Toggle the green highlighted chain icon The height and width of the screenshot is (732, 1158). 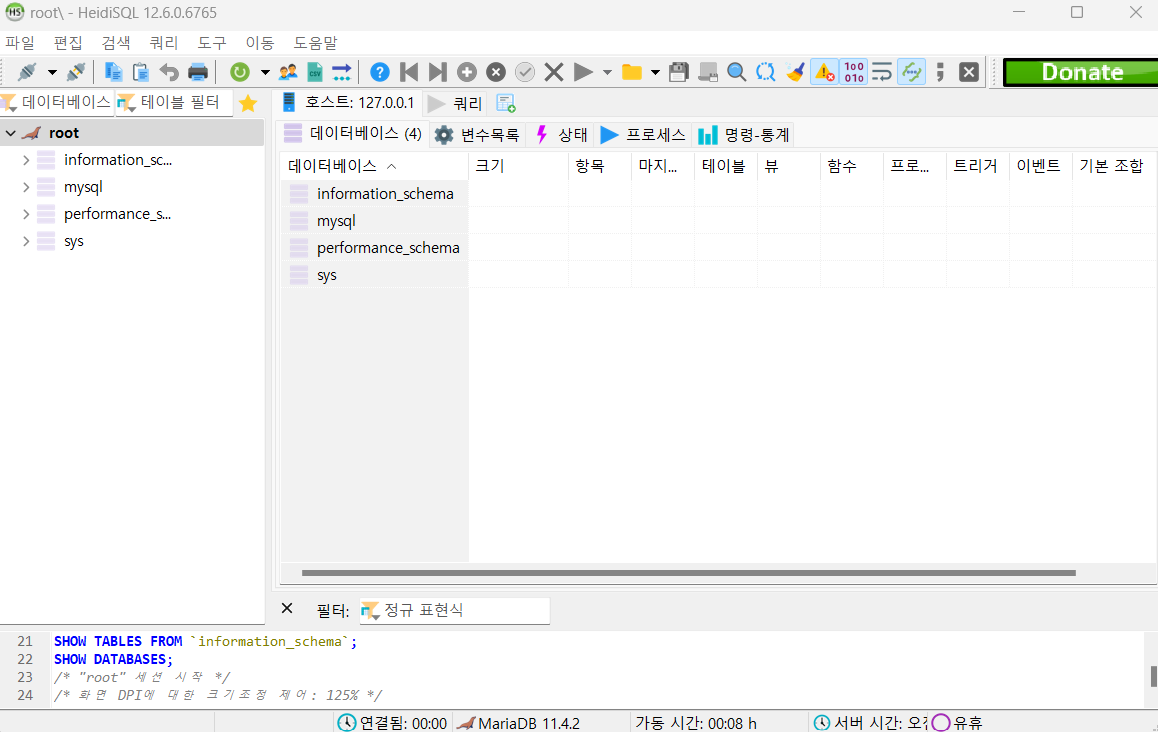[912, 72]
